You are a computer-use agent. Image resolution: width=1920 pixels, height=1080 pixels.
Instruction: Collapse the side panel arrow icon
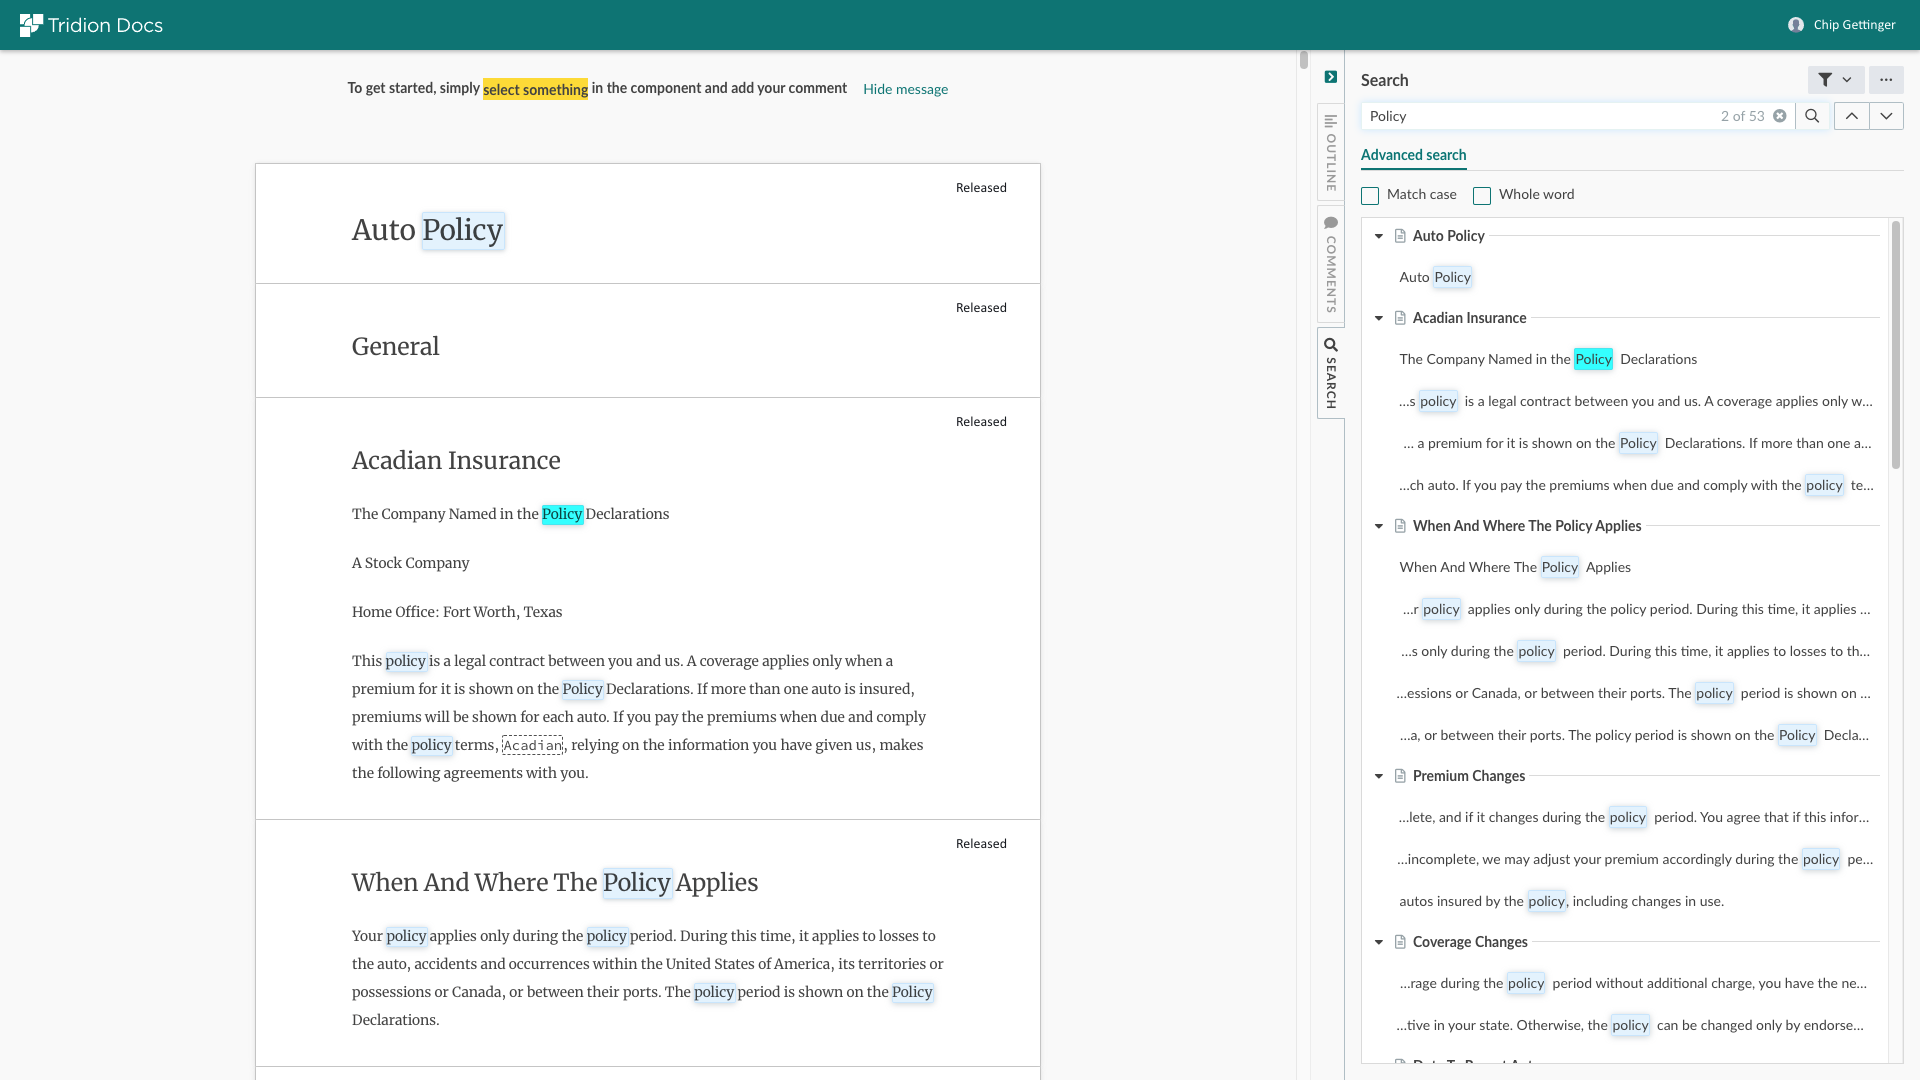(x=1331, y=77)
